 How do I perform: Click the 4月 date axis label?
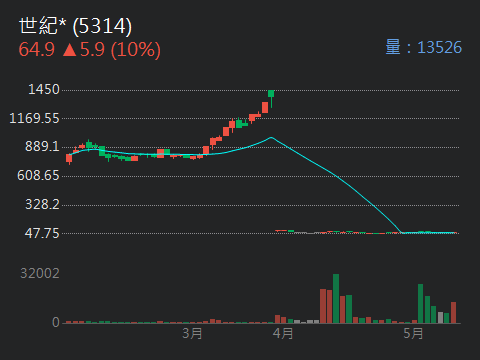pos(283,333)
